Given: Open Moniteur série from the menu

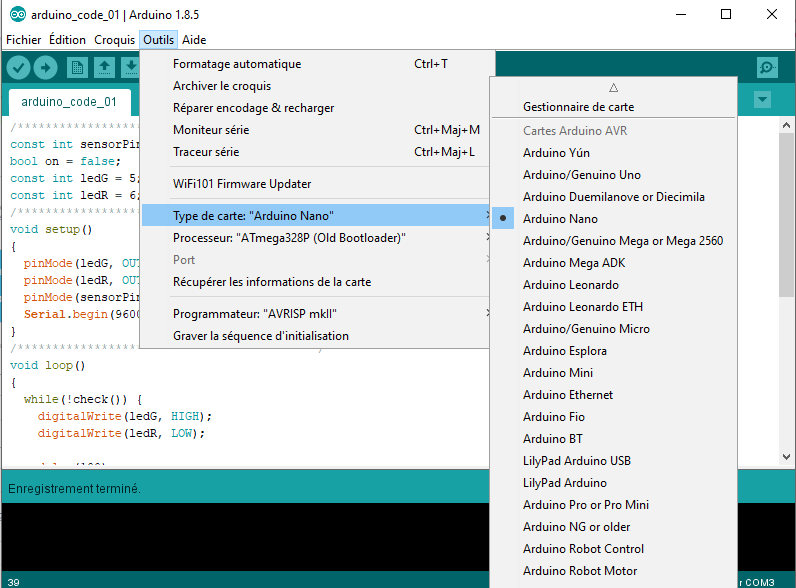Looking at the screenshot, I should pos(315,130).
